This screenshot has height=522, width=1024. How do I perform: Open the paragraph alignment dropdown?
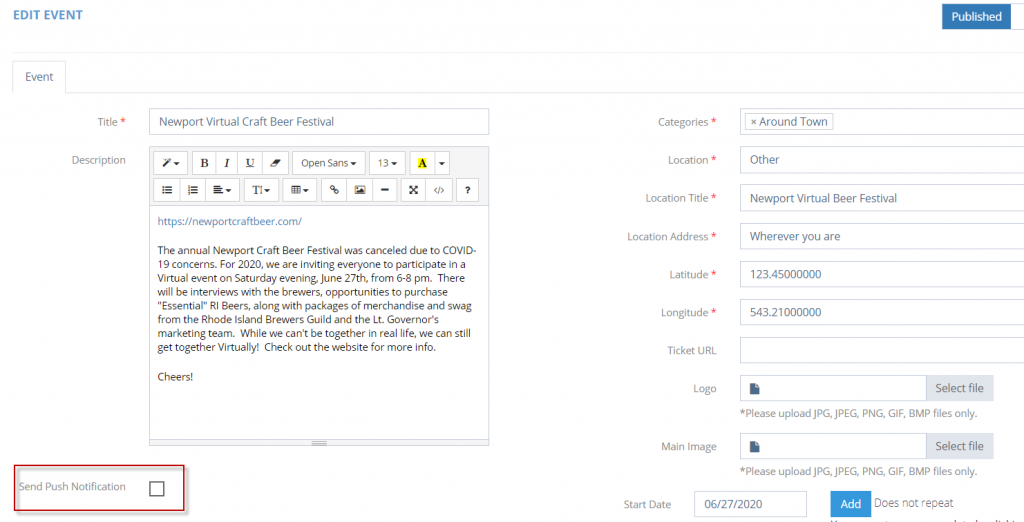tap(222, 189)
